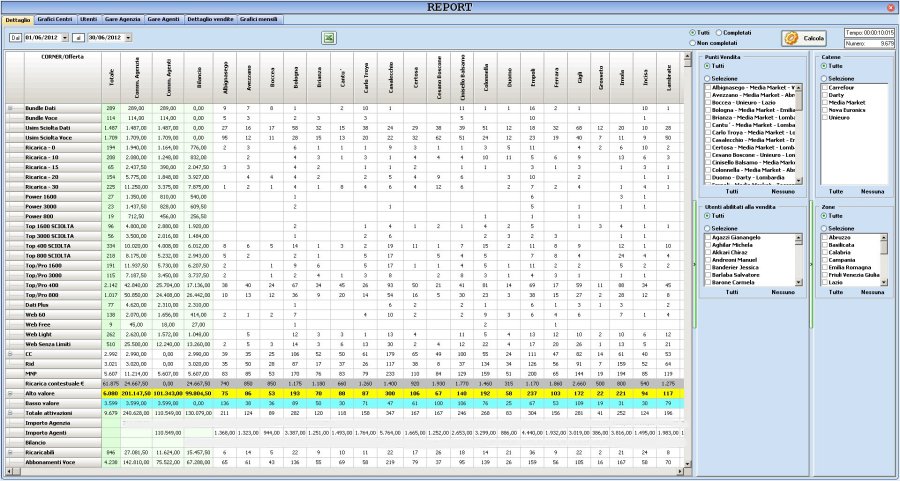Collapse the Bundle Dati row group
900x481 pixels.
tap(10, 107)
